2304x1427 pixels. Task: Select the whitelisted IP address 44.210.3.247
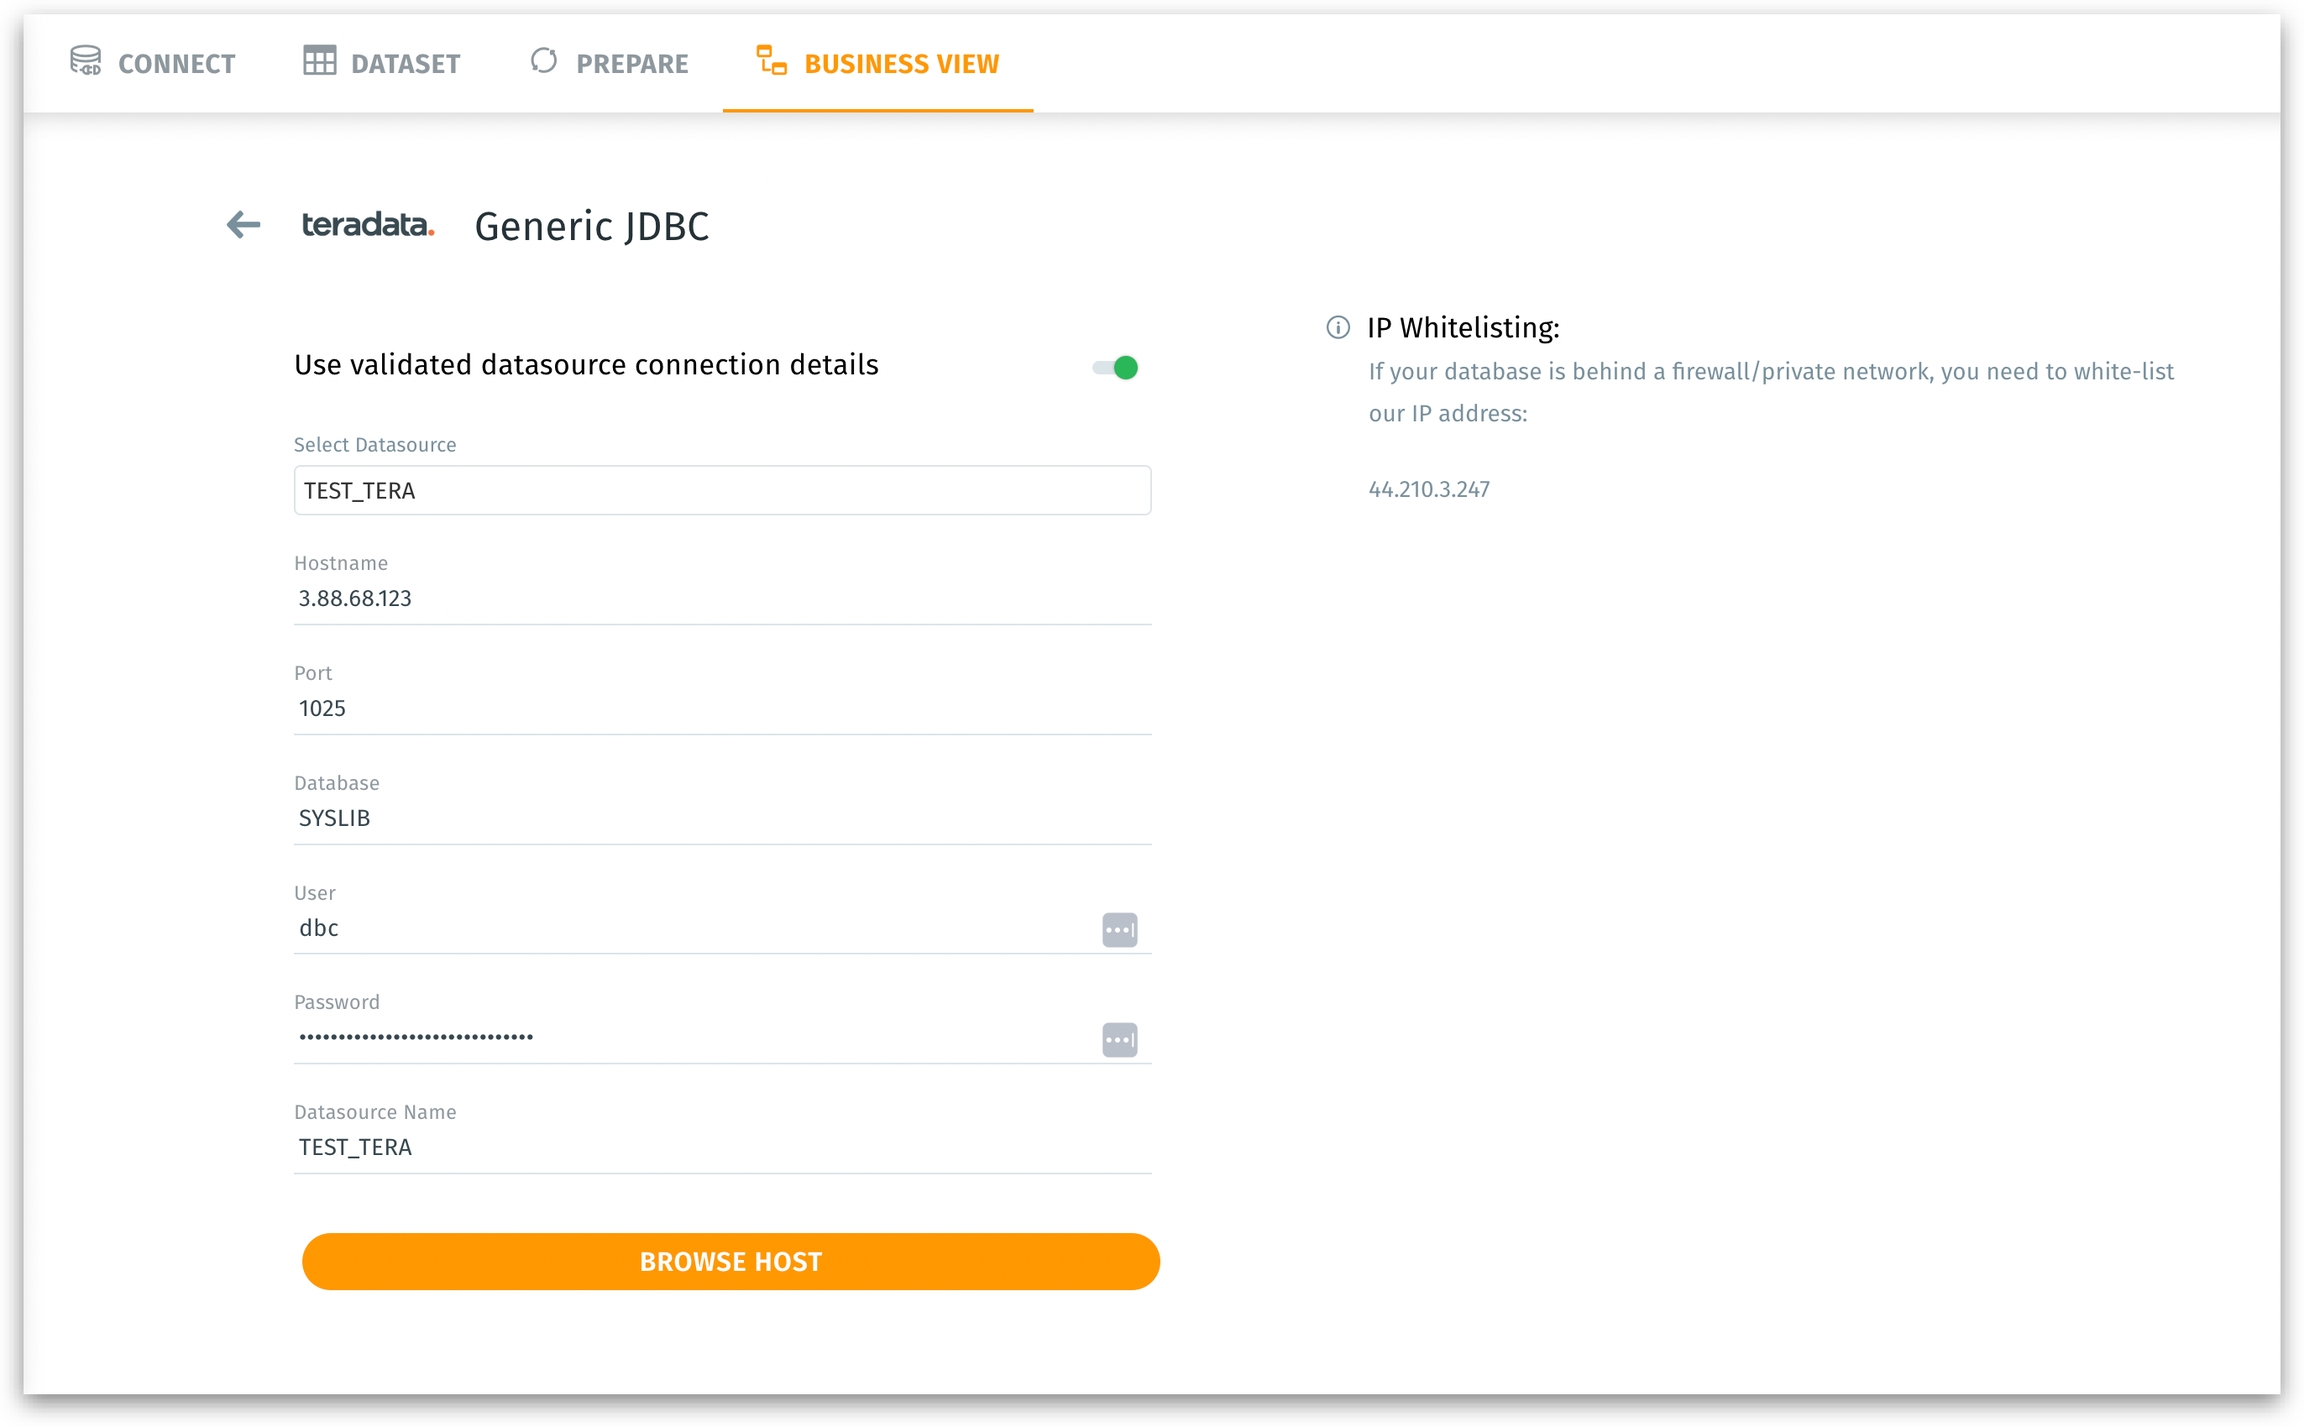tap(1428, 490)
